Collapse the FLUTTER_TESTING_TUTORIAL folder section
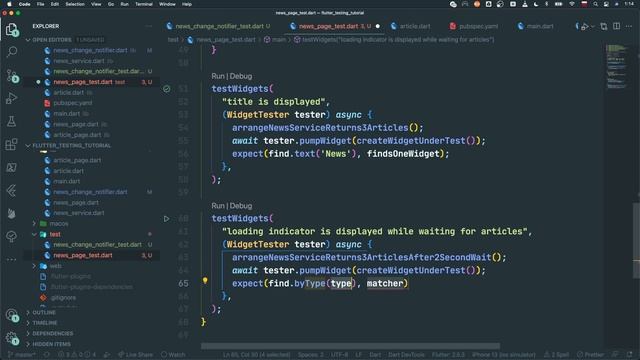 (x=28, y=146)
